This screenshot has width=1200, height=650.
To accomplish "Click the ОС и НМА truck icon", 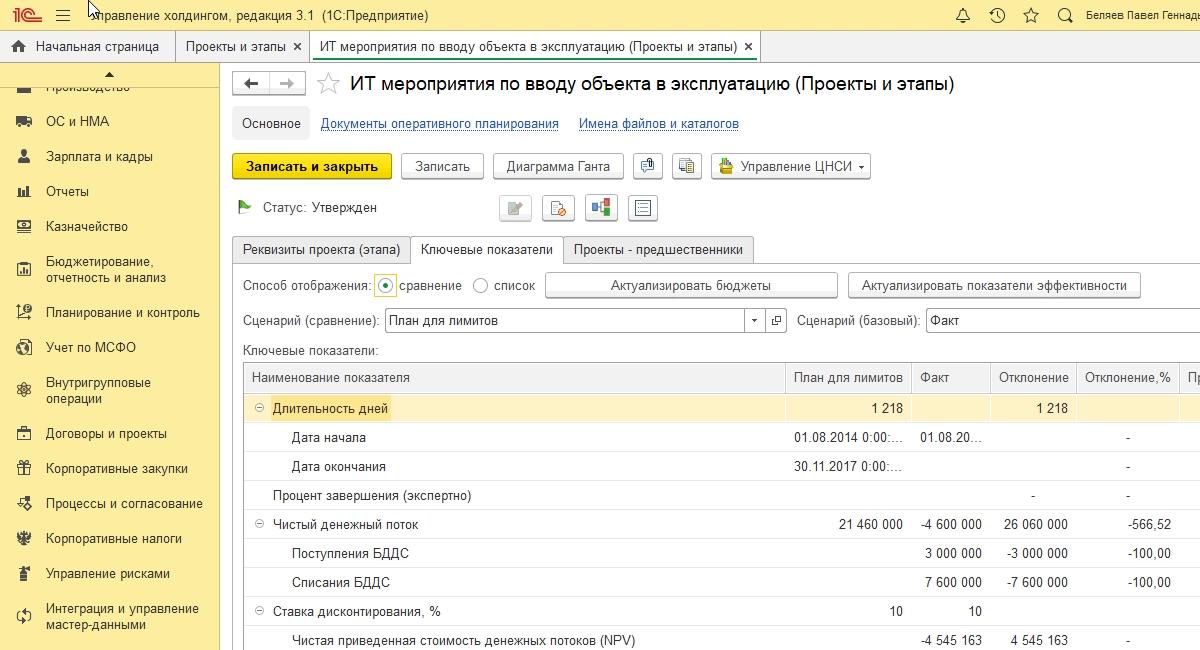I will pyautogui.click(x=25, y=121).
